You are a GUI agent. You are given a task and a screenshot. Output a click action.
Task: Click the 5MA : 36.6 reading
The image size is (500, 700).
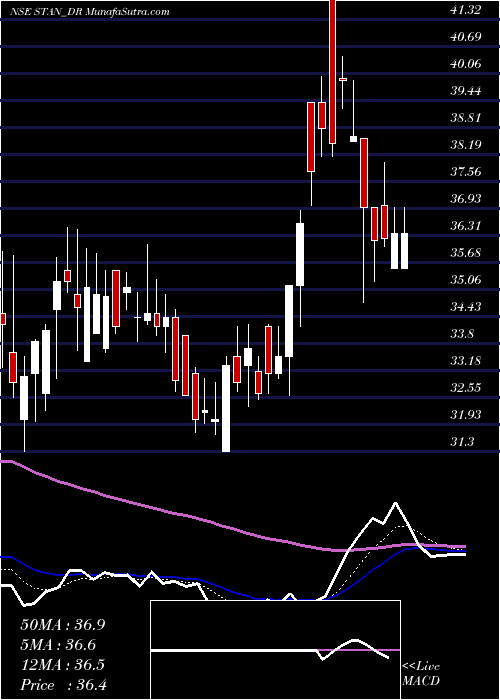coord(58,645)
